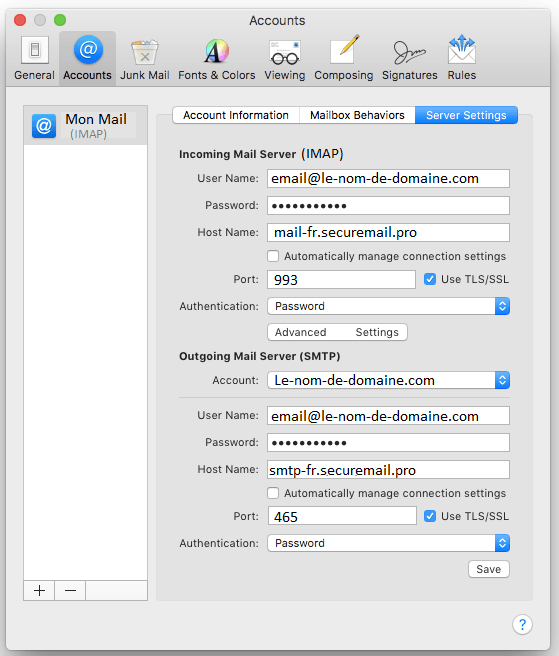The image size is (559, 656).
Task: Switch to the Account Information tab
Action: (x=236, y=115)
